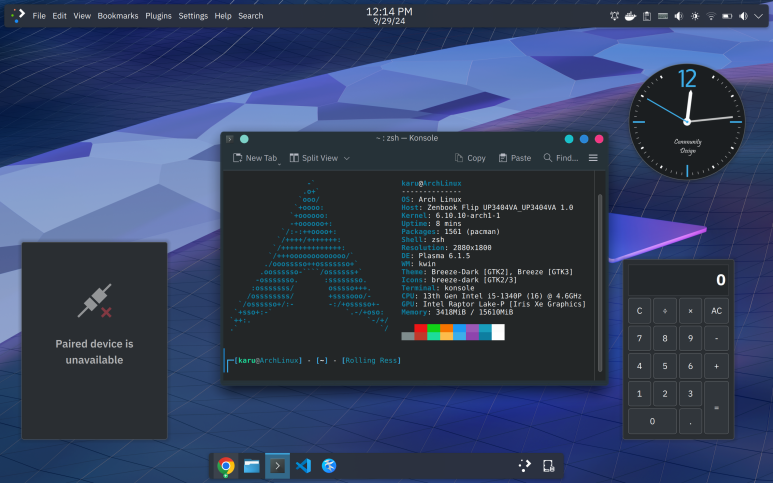Click the Plasma logo icon in dock
The image size is (773, 483).
click(525, 466)
